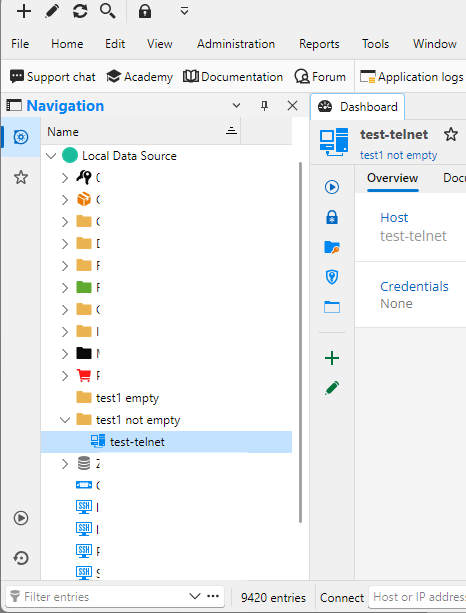Image resolution: width=466 pixels, height=613 pixels.
Task: Click the security shield icon in dashboard
Action: click(332, 277)
